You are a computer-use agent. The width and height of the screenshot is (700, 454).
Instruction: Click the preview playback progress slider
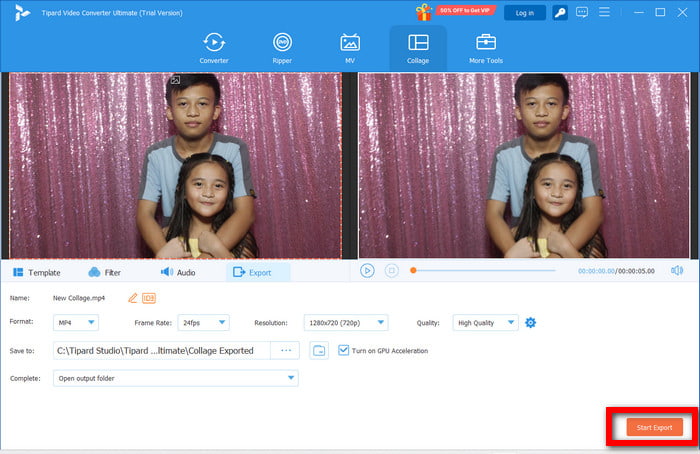pos(483,270)
